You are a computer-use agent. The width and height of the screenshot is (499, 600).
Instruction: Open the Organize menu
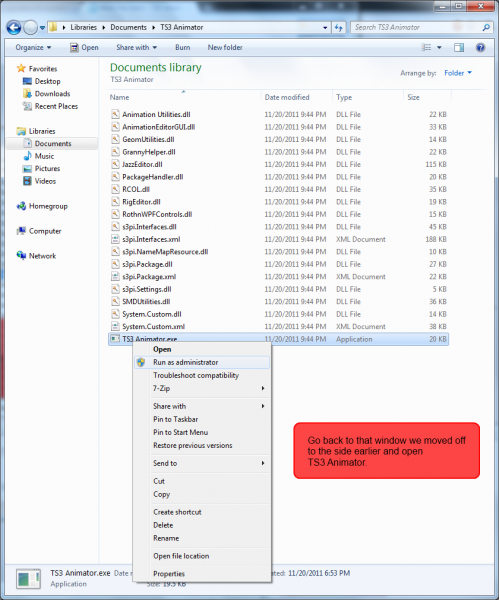click(33, 47)
